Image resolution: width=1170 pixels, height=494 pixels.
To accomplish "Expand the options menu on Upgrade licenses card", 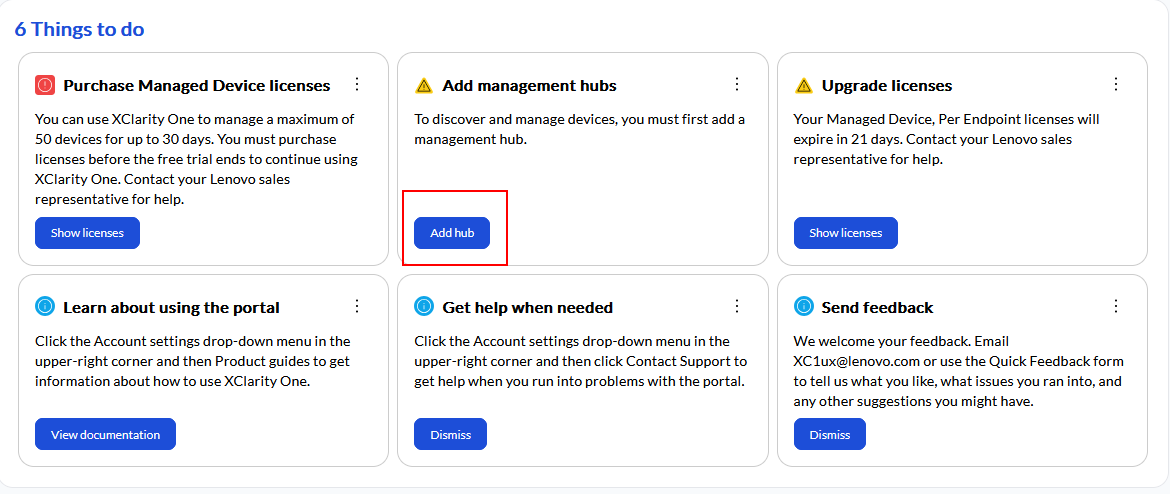I will [1116, 85].
